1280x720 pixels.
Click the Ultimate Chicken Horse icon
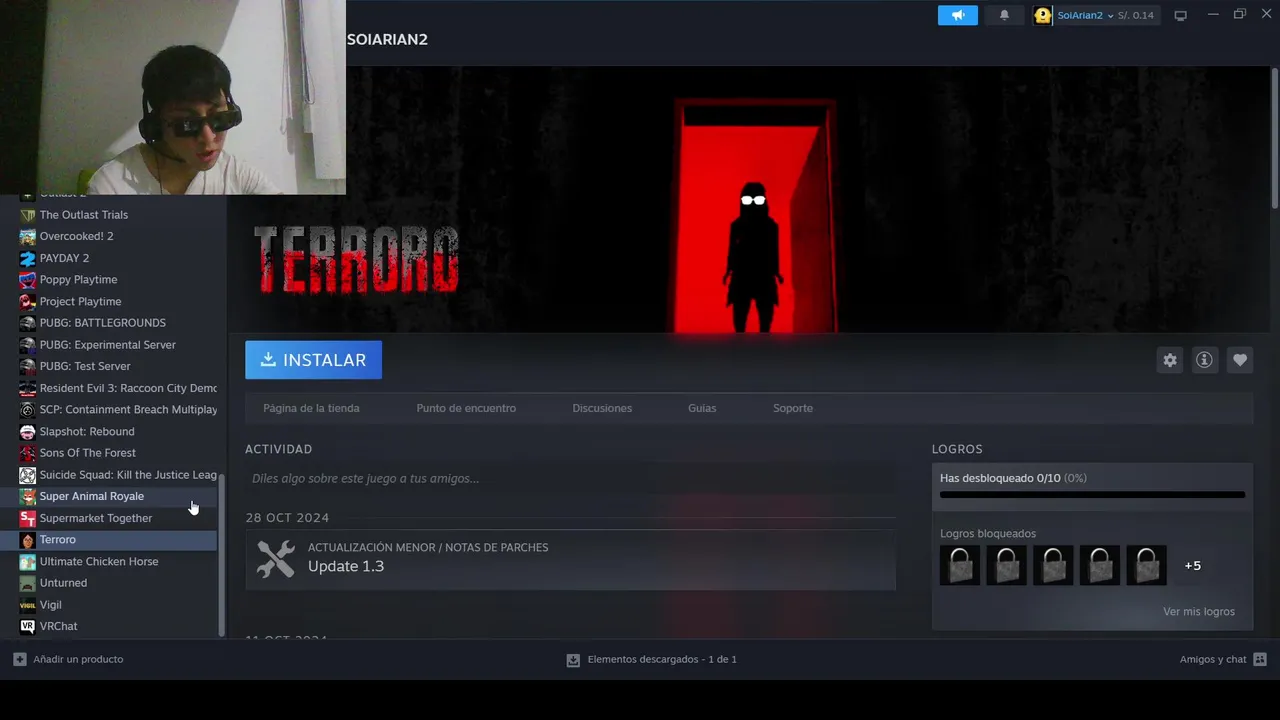tap(28, 561)
